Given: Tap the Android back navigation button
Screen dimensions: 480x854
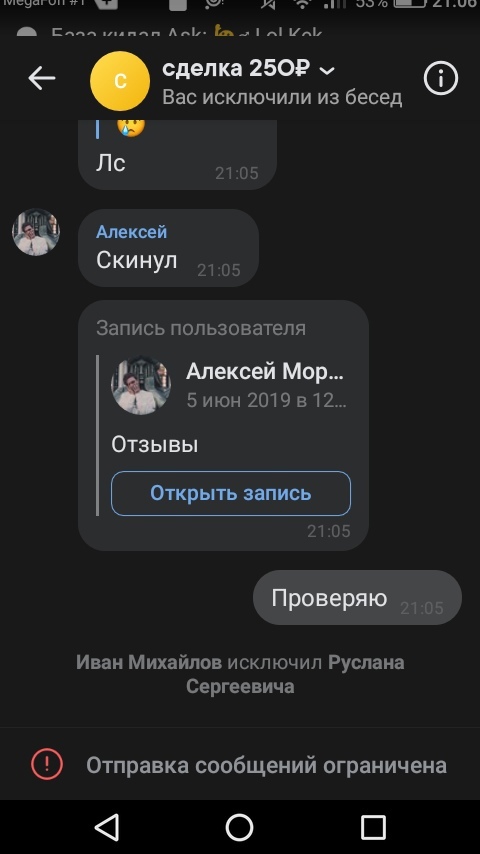Looking at the screenshot, I should point(107,828).
